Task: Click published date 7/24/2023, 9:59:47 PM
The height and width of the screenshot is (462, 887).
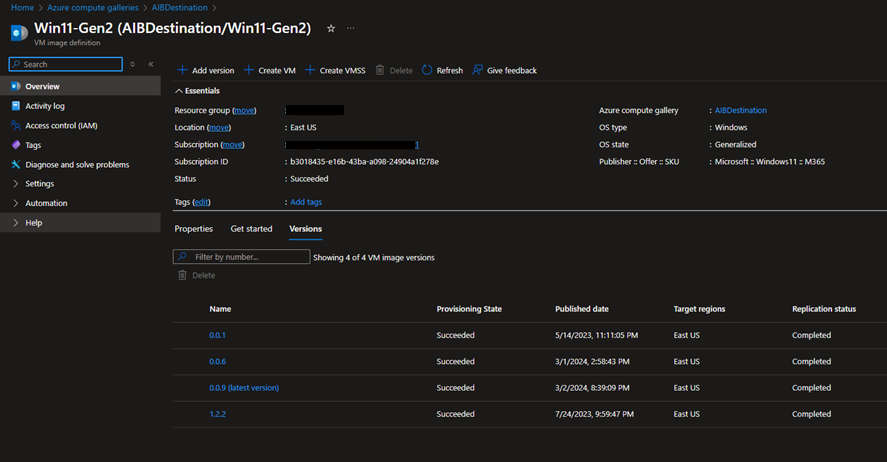Action: click(594, 414)
